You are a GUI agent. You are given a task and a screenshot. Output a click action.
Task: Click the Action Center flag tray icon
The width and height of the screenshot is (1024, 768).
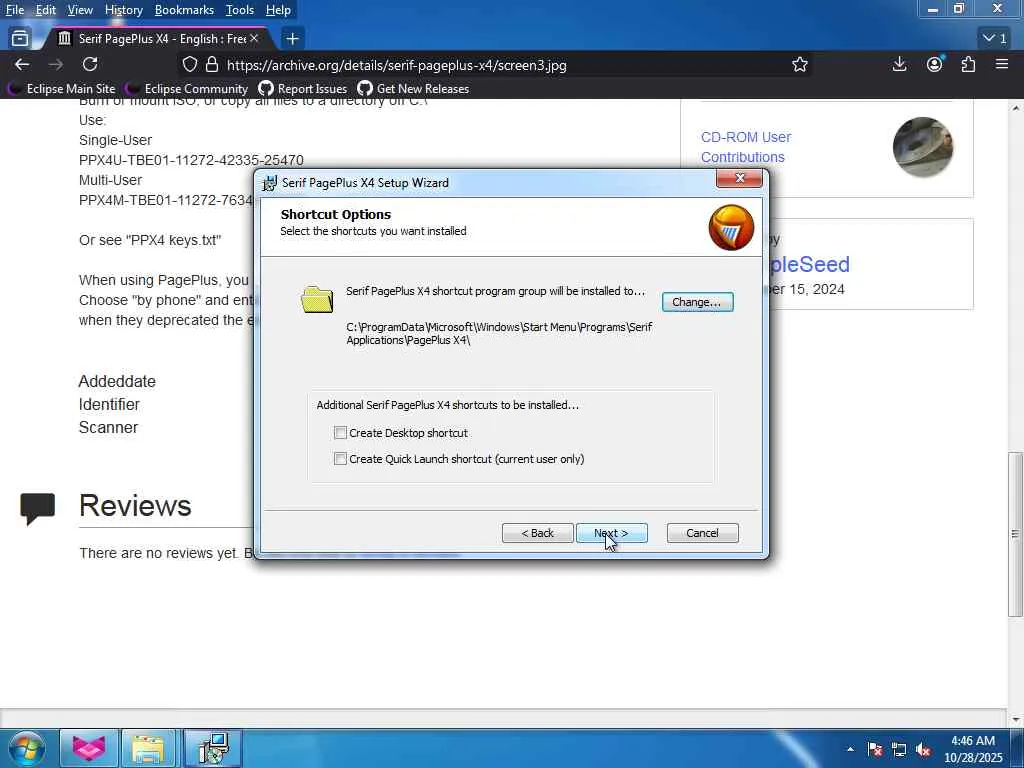tap(875, 750)
